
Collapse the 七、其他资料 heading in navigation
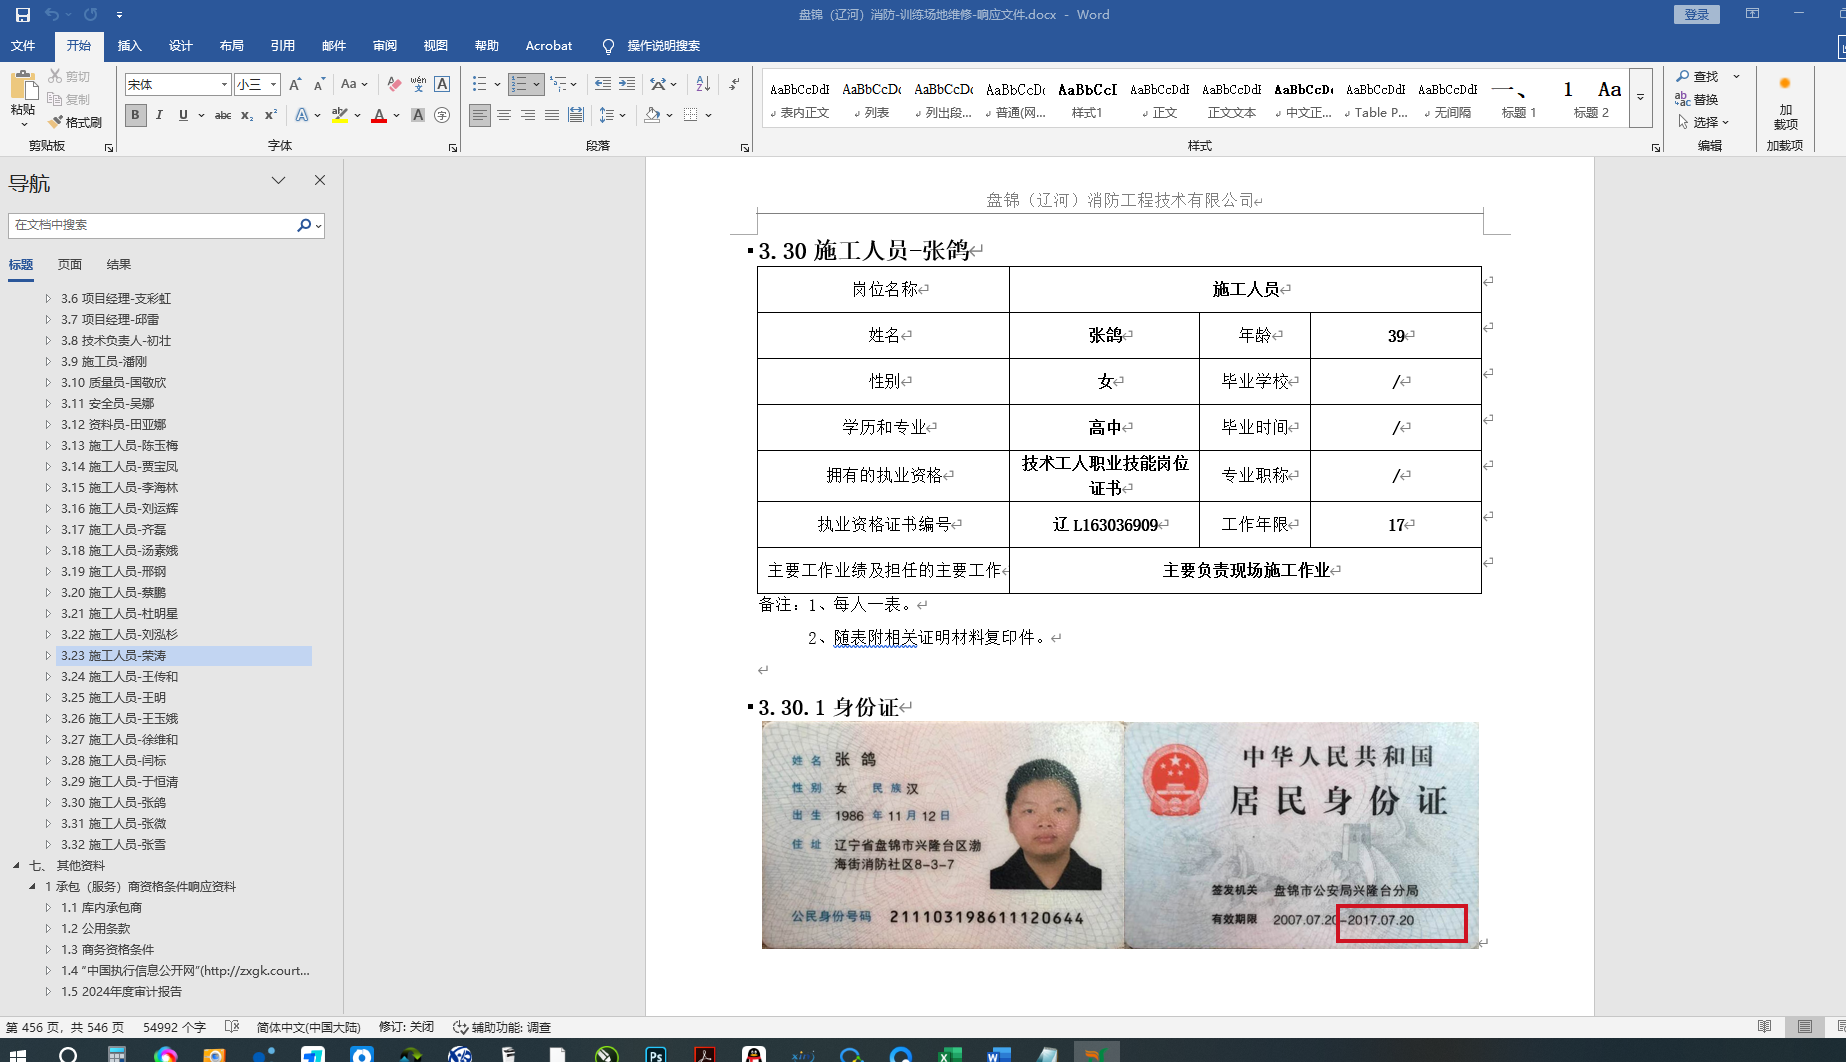[16, 866]
